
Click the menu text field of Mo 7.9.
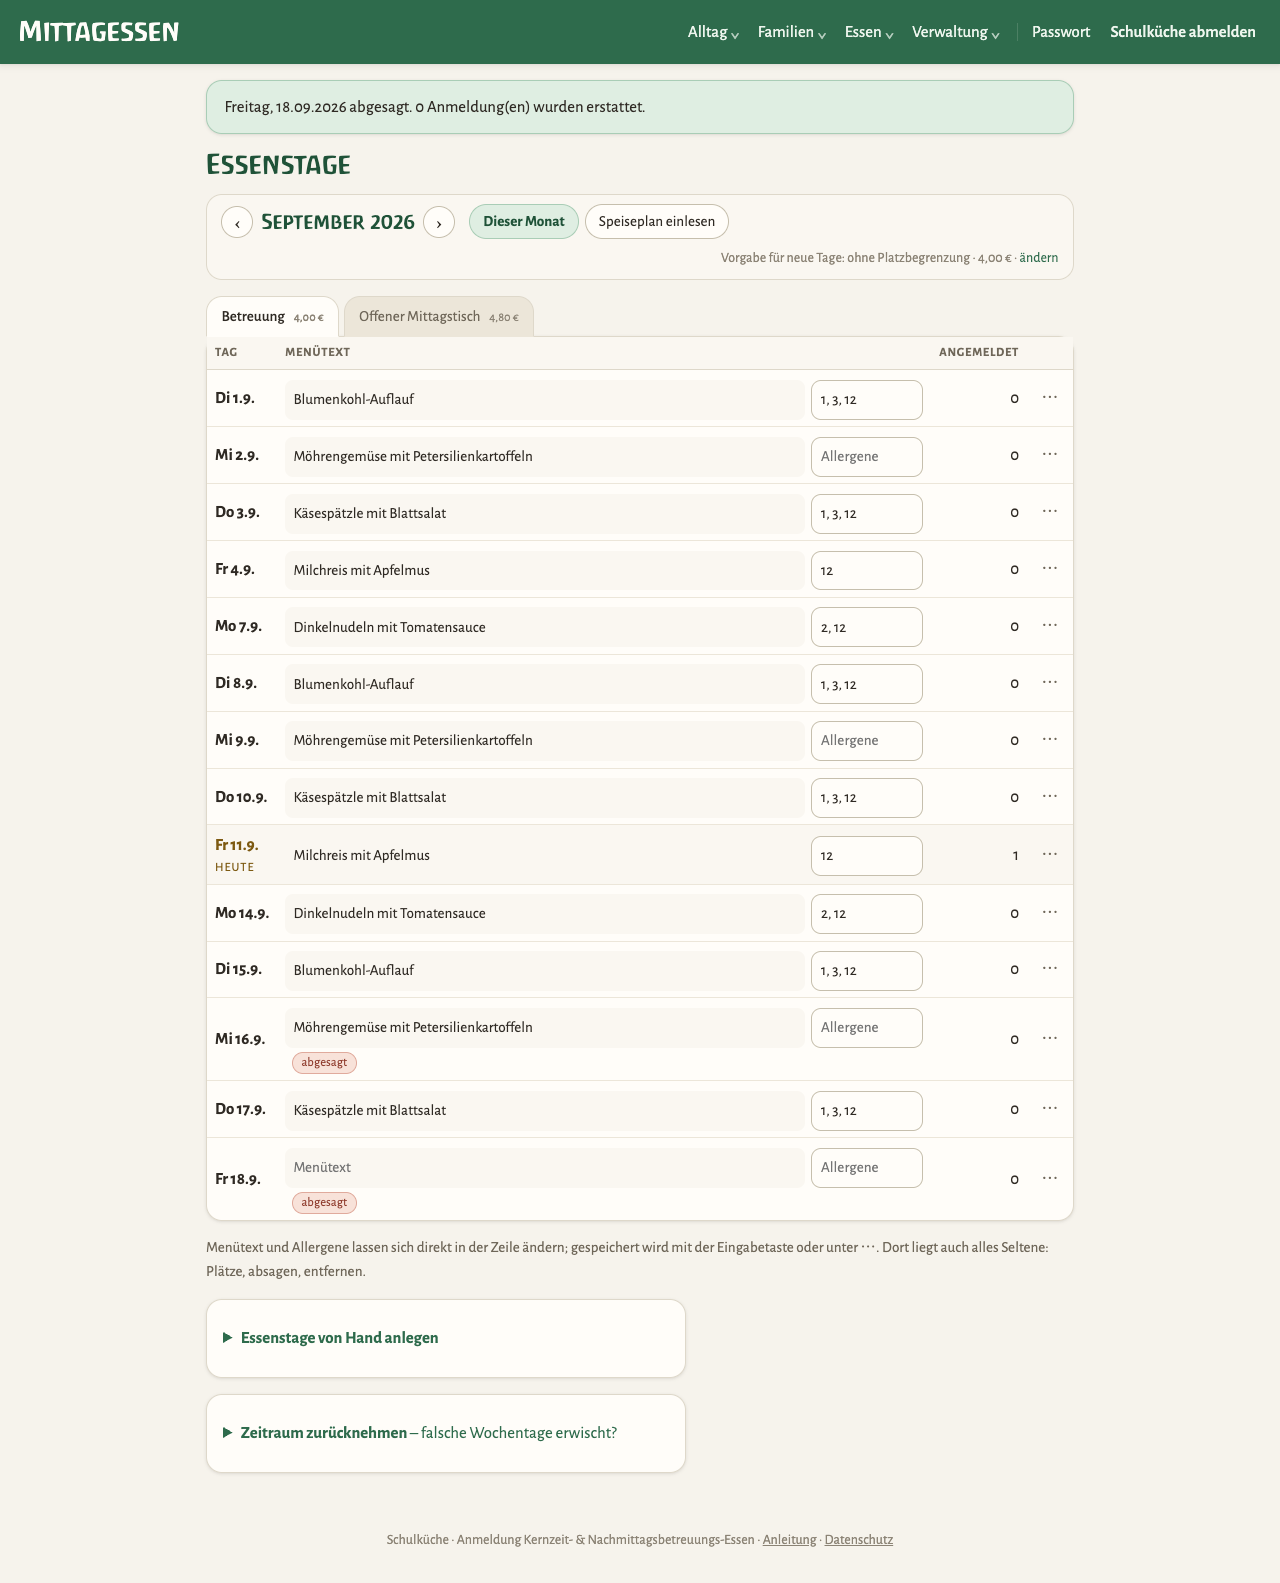545,627
